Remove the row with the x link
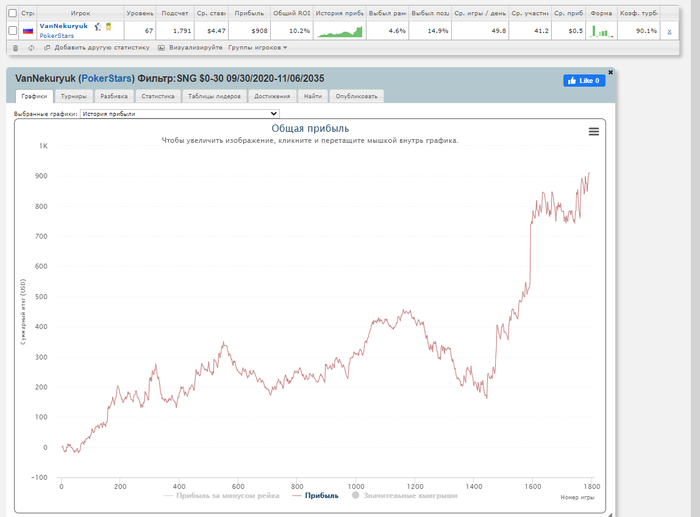Screen dimensions: 700x517 [669, 32]
